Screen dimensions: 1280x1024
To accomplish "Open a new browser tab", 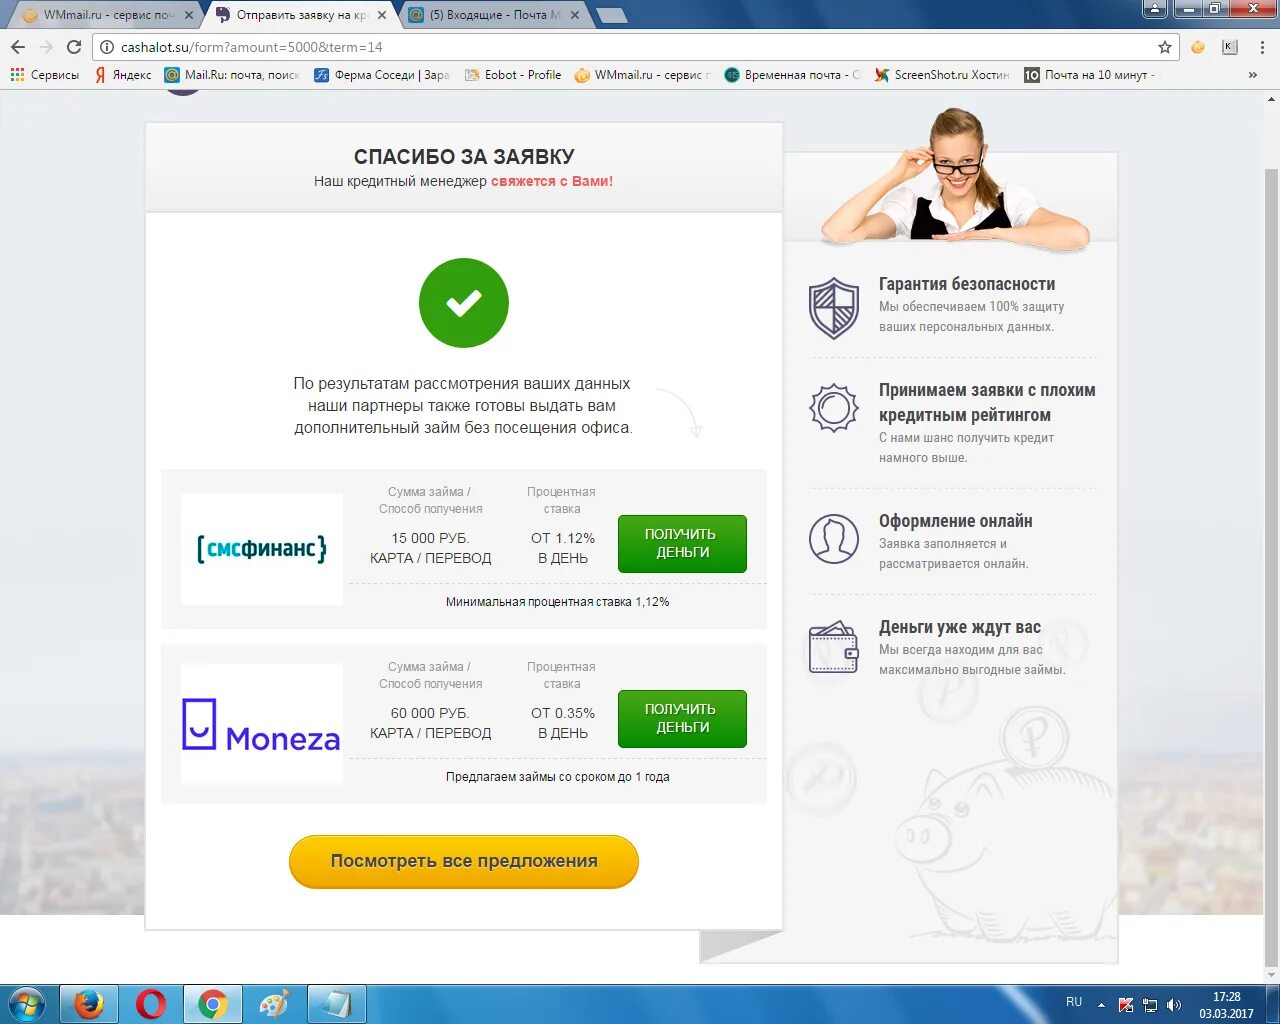I will pyautogui.click(x=611, y=15).
